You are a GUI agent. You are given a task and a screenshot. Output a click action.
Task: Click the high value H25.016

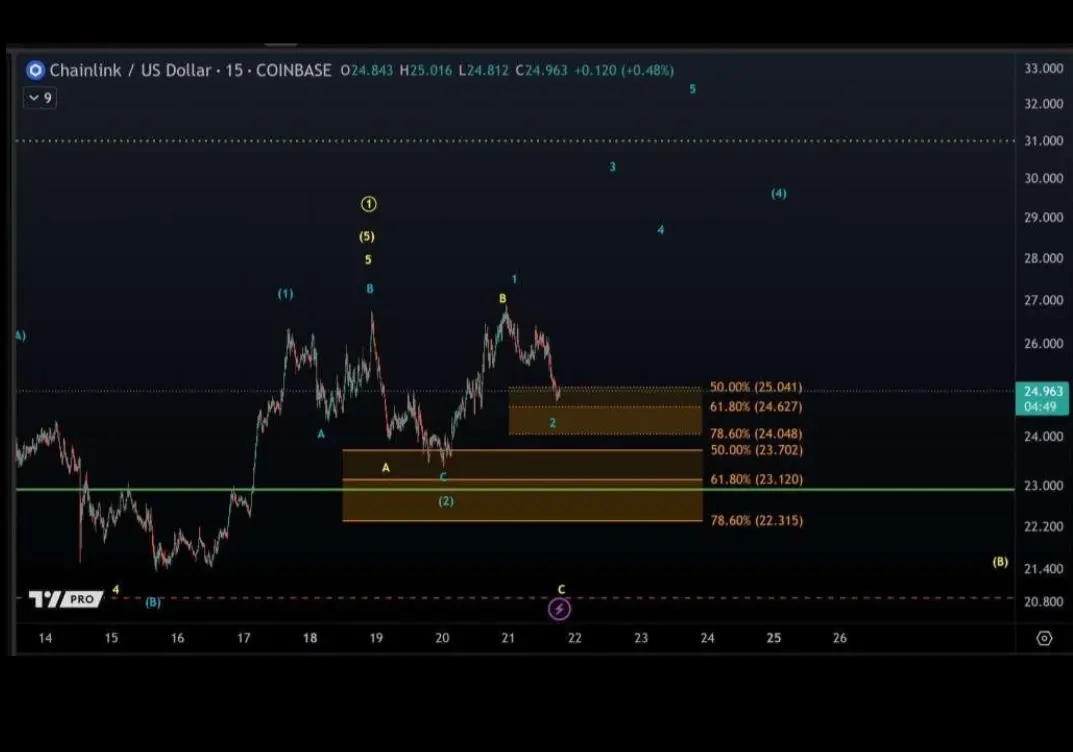click(426, 70)
